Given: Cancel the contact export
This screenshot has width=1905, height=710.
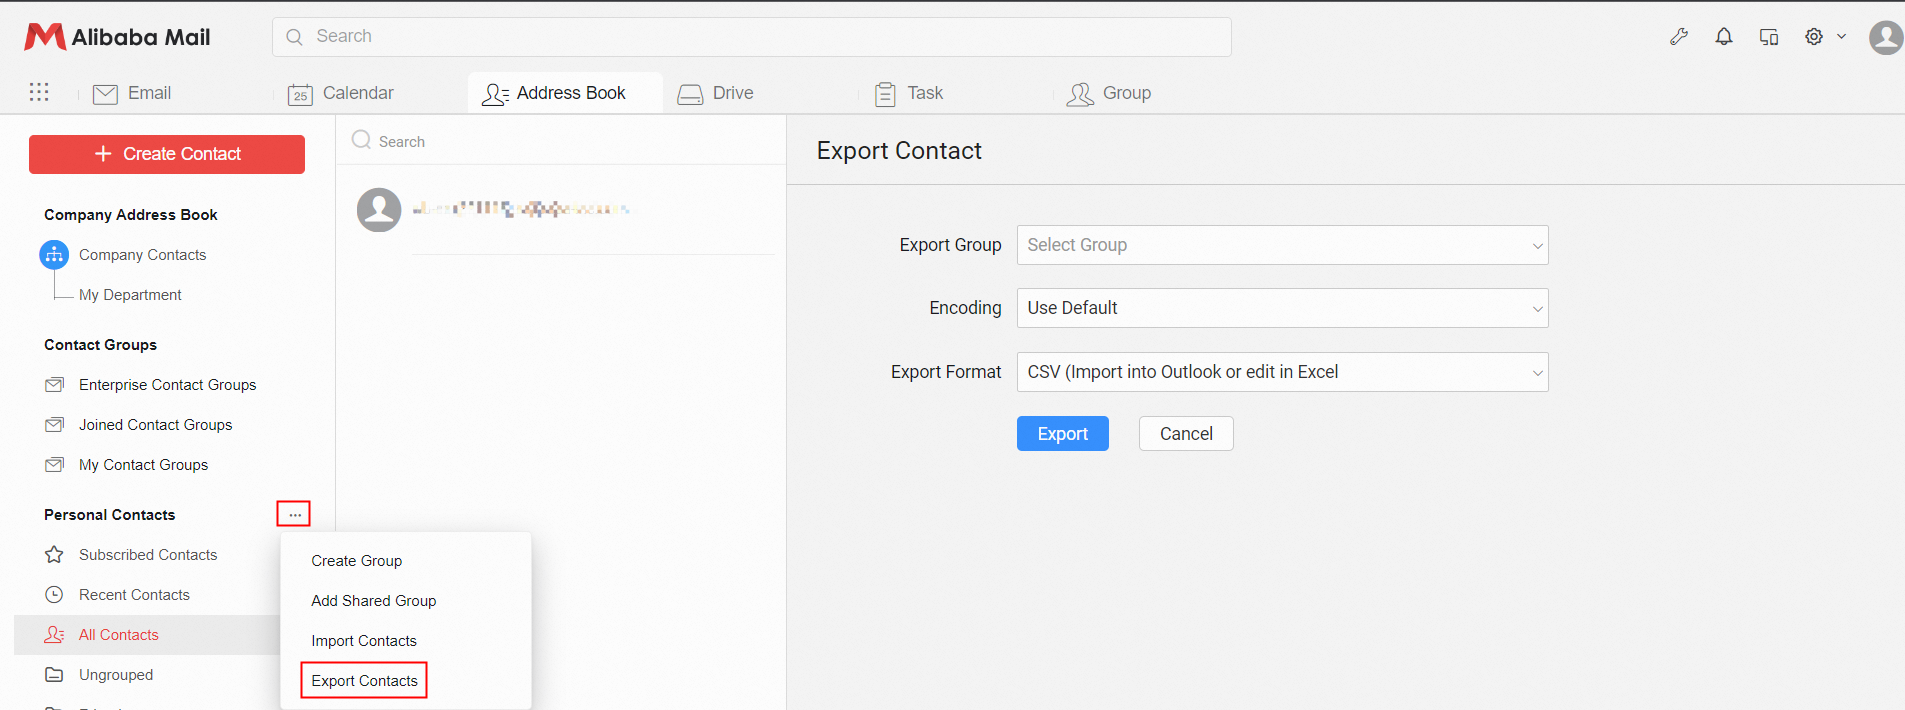Looking at the screenshot, I should click(1185, 434).
